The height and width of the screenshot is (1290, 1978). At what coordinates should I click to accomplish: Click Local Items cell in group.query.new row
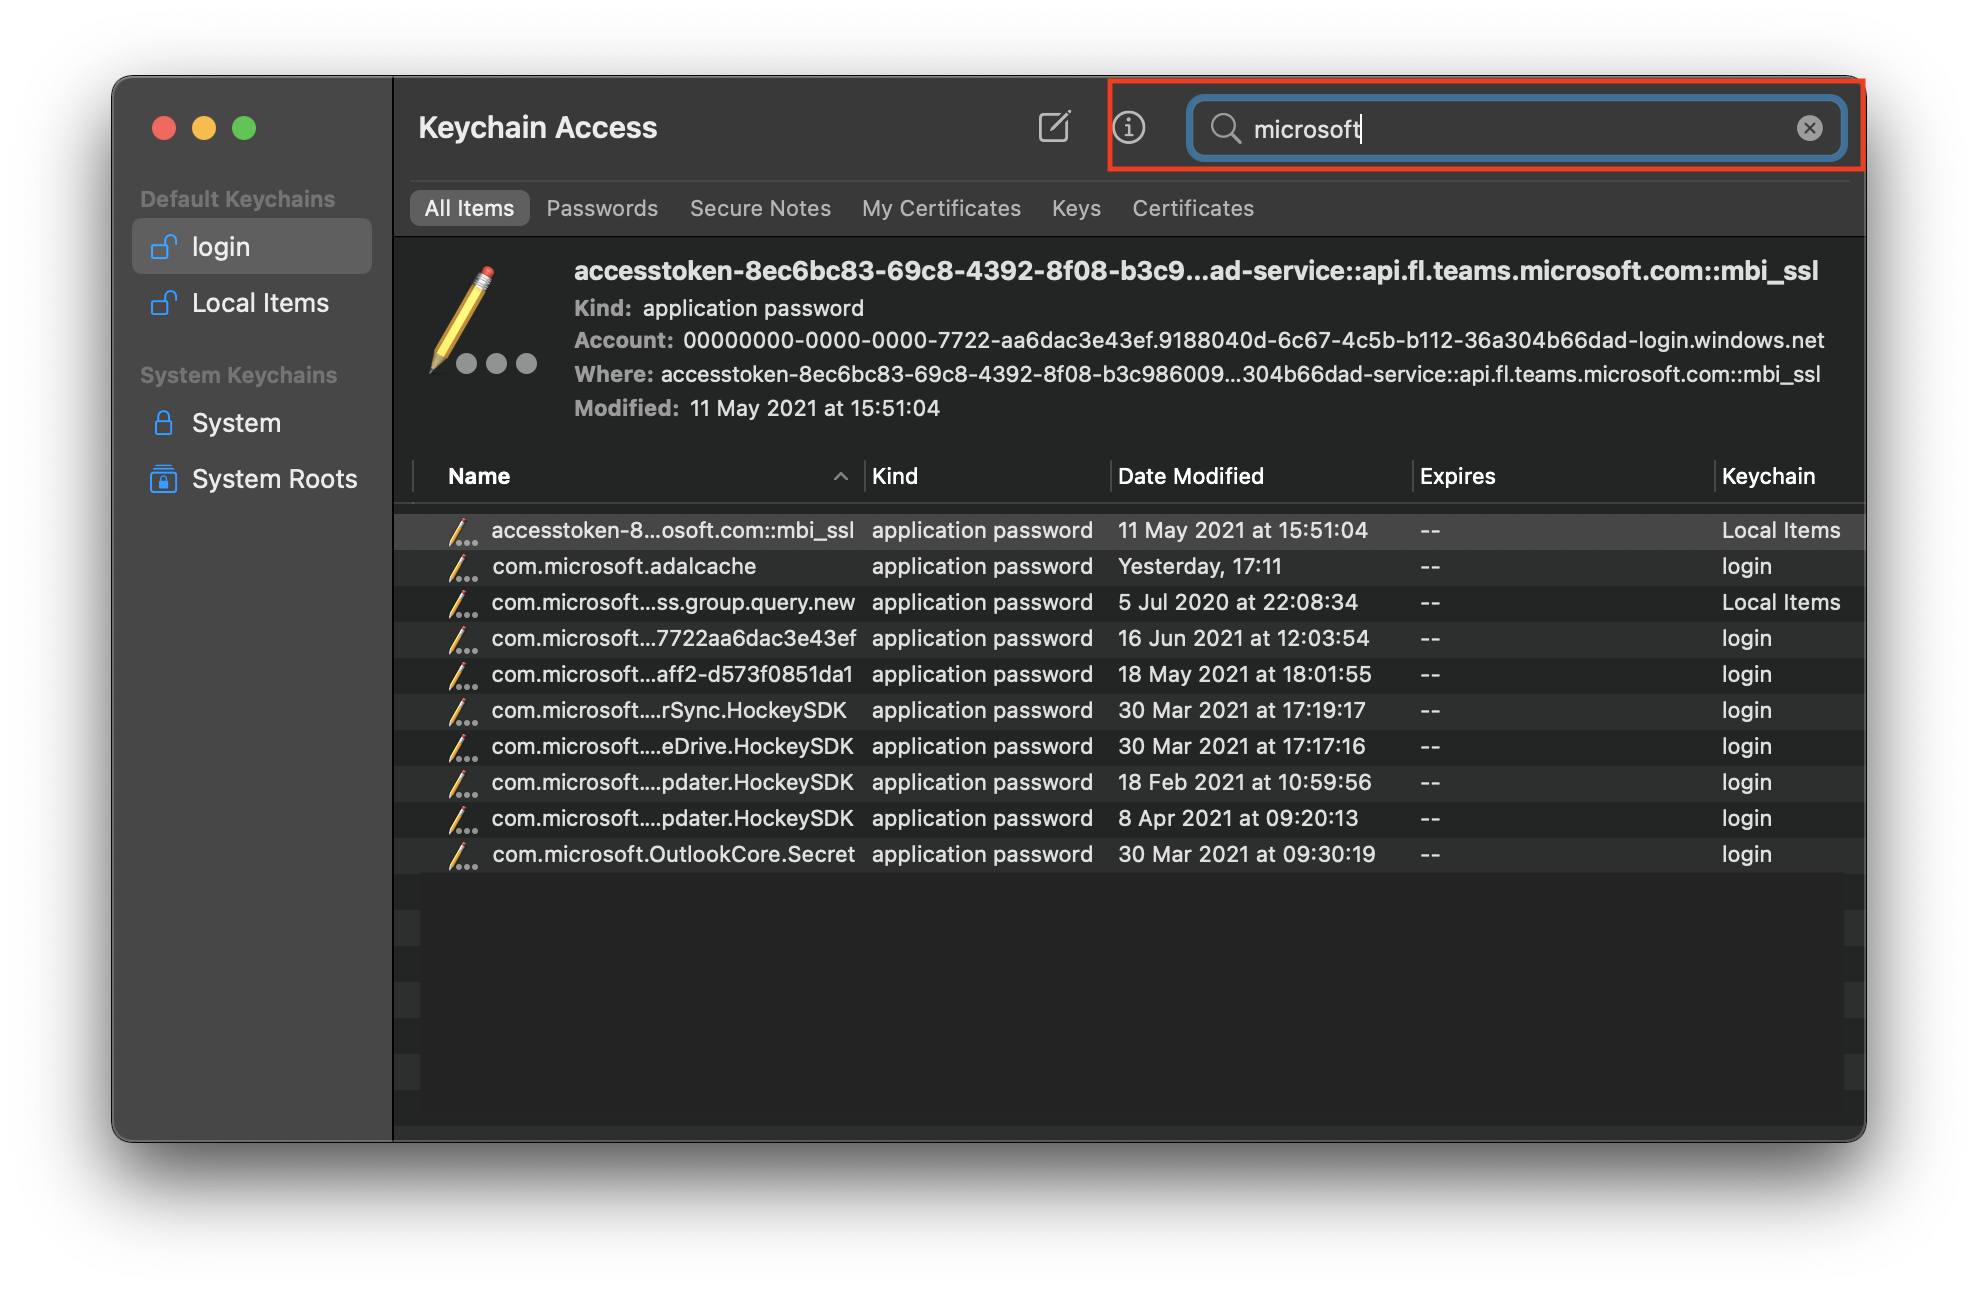1780,602
